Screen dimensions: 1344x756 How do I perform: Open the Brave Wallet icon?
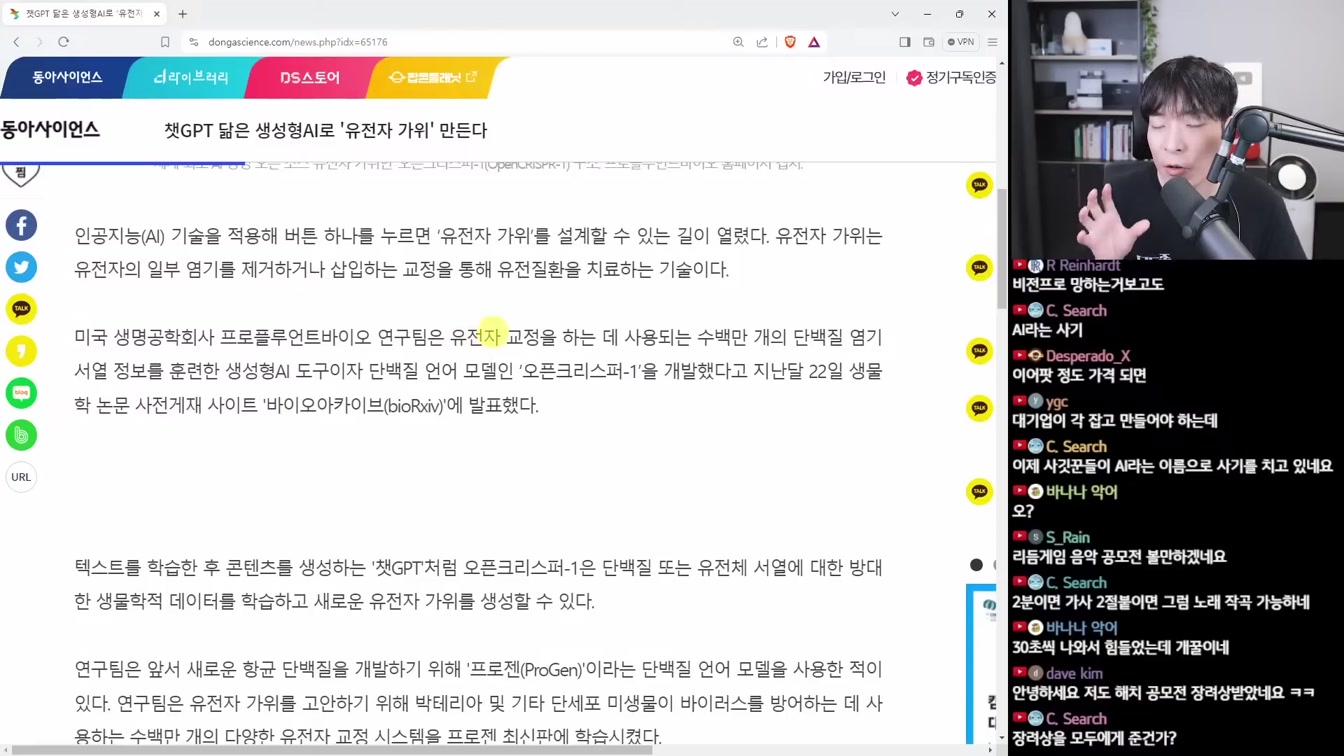[x=929, y=42]
